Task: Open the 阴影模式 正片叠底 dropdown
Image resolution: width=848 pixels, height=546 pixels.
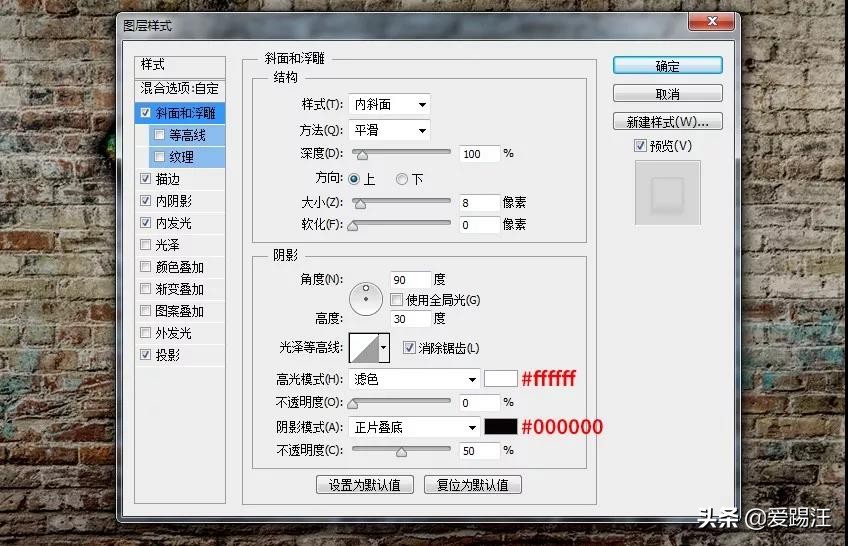Action: [414, 428]
